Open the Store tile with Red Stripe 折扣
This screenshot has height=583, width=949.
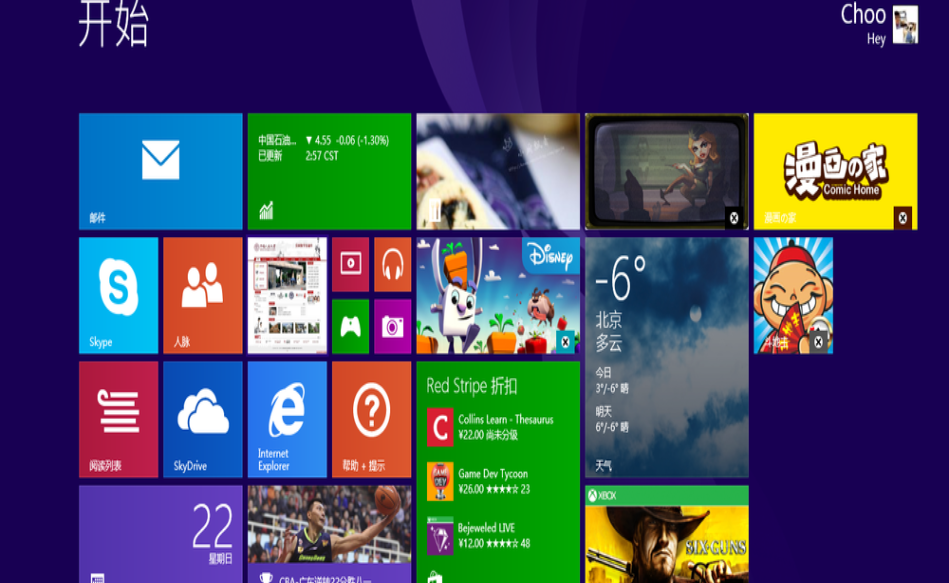click(498, 472)
